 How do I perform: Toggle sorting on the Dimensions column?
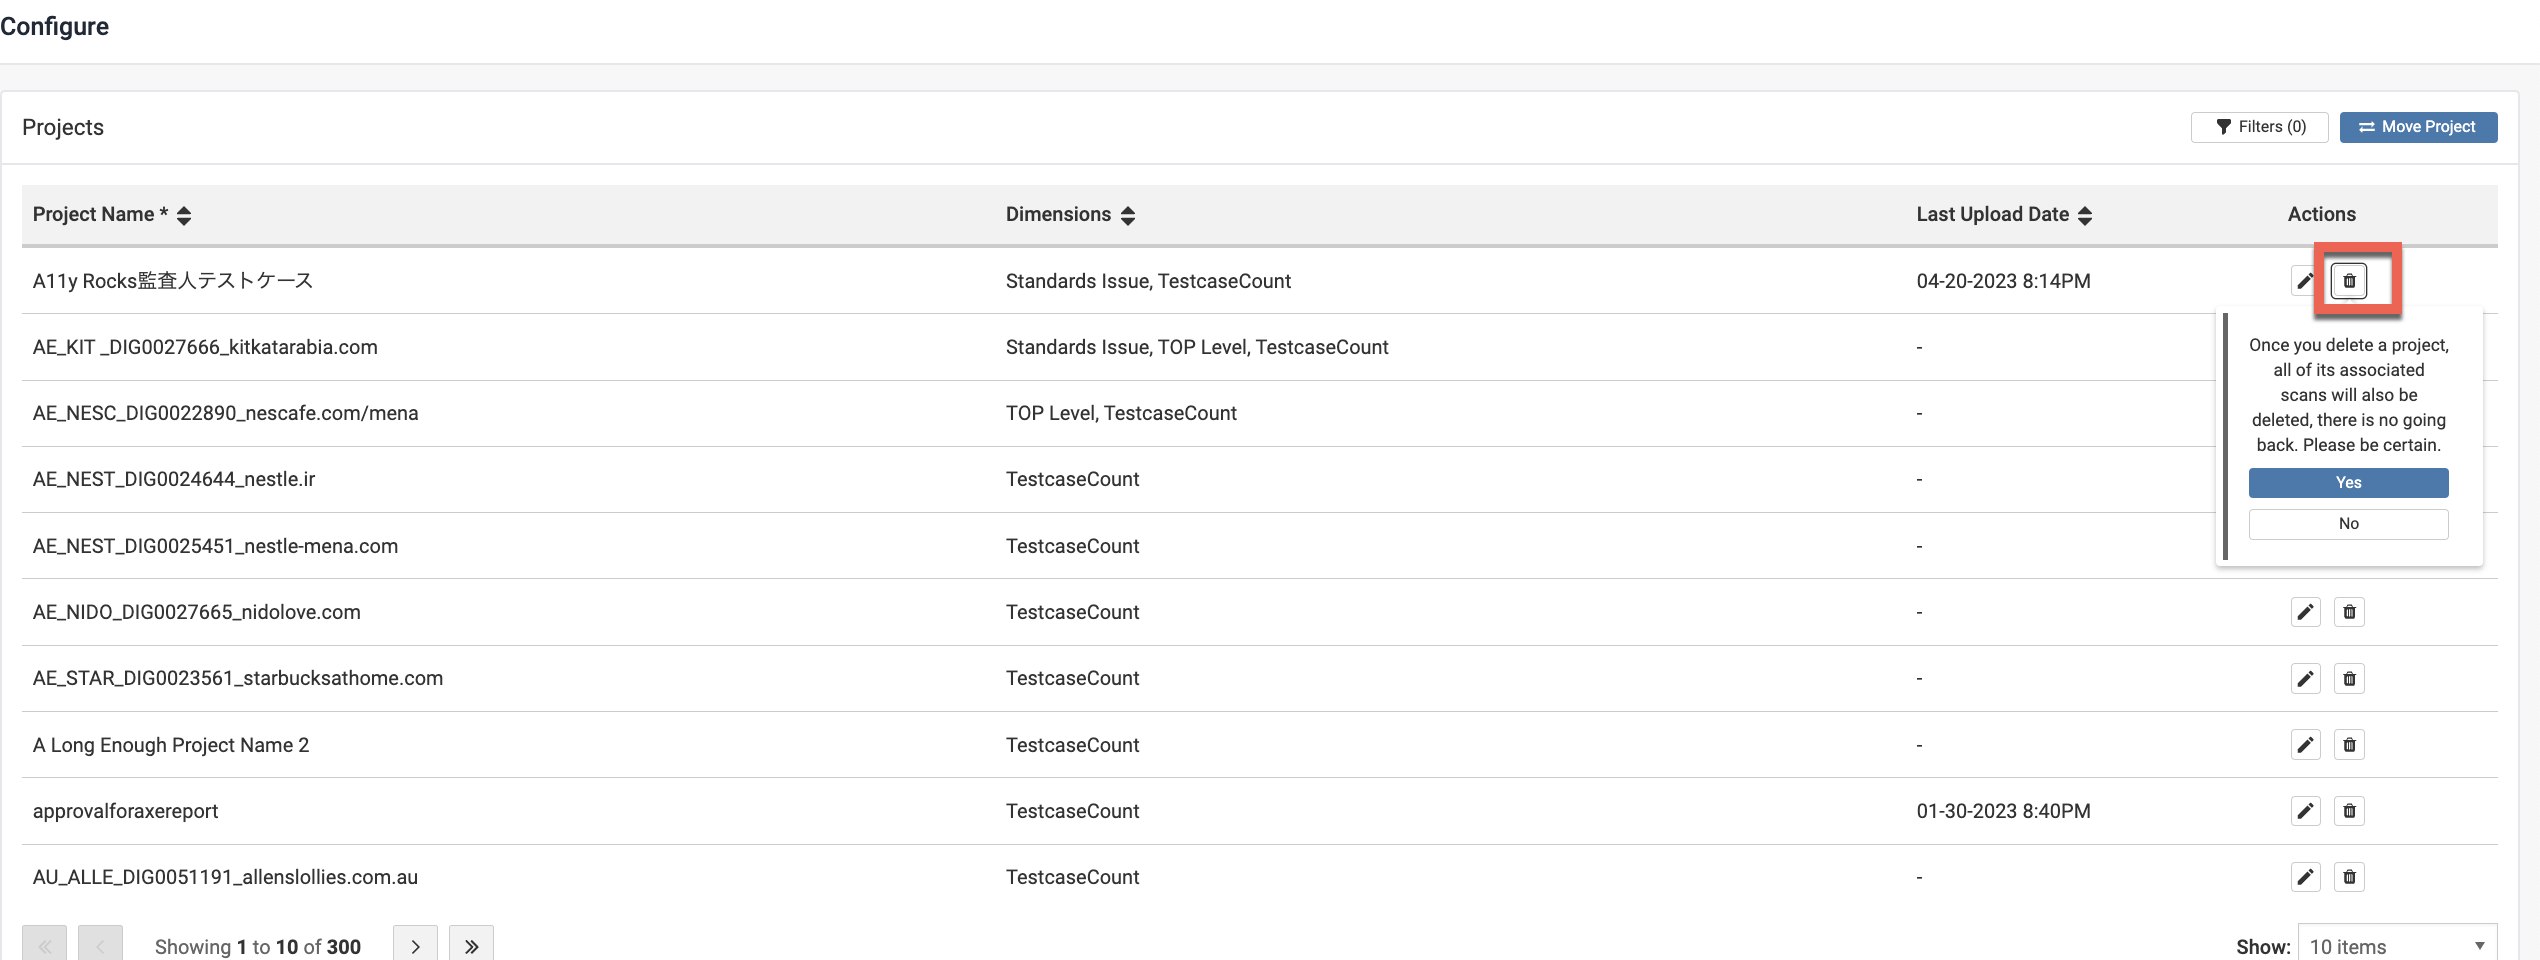click(1128, 214)
